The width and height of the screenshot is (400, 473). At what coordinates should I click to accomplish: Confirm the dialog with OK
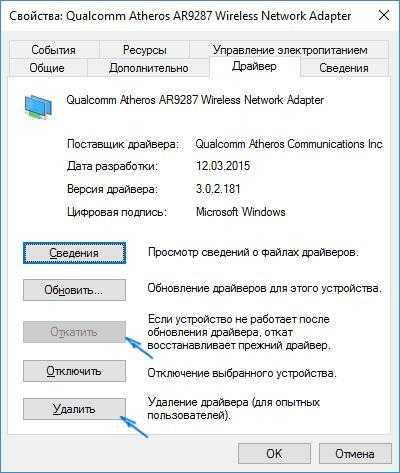(274, 454)
